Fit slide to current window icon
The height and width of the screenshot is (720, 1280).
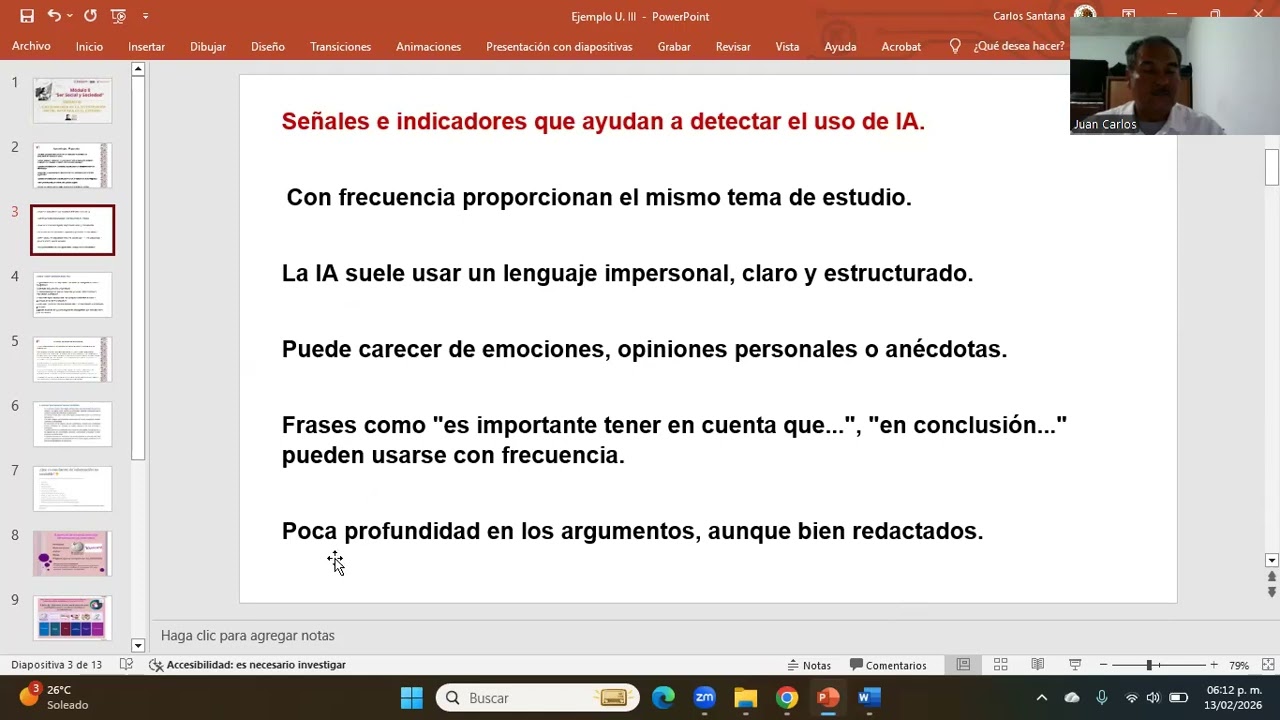1268,665
